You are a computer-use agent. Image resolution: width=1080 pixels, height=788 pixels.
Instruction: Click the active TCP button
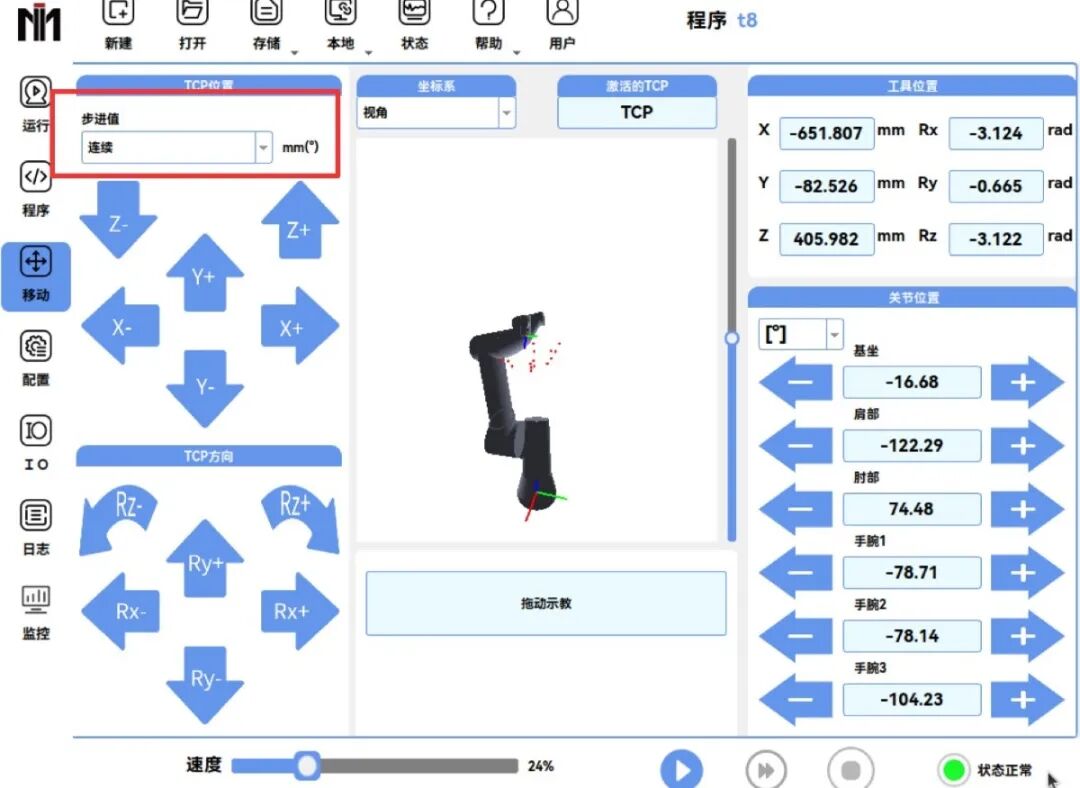click(x=636, y=113)
